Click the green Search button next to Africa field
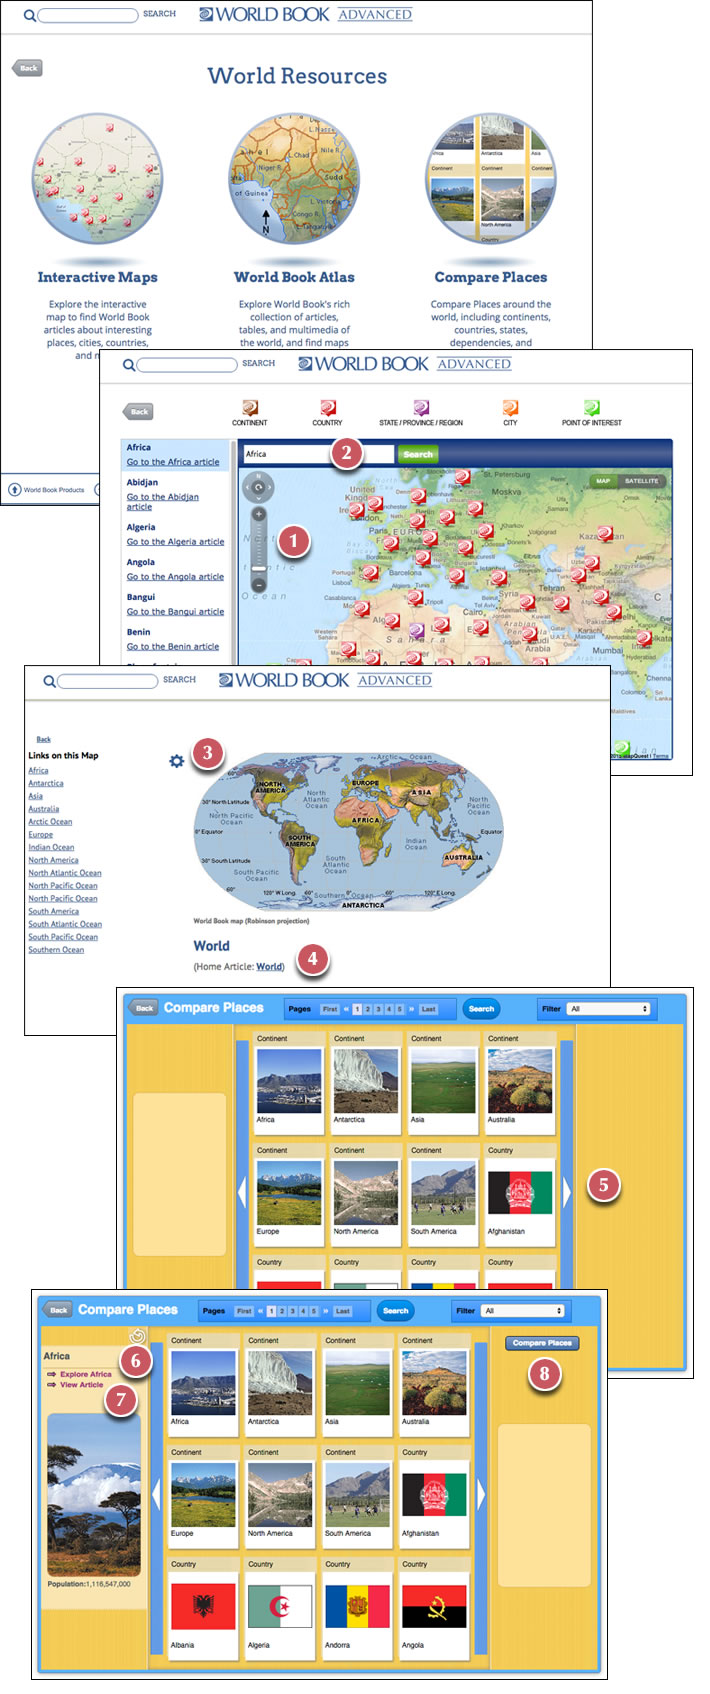 pos(418,454)
